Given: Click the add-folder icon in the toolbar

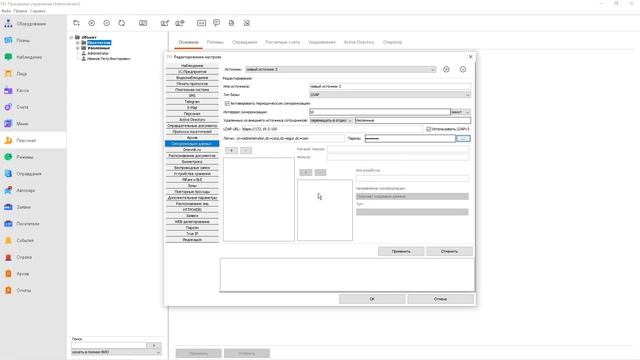Looking at the screenshot, I should 76,23.
